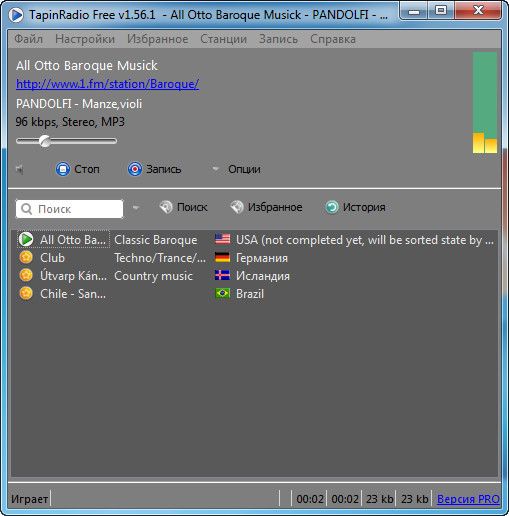Start recording with the Запись button
509x516 pixels.
coord(154,169)
